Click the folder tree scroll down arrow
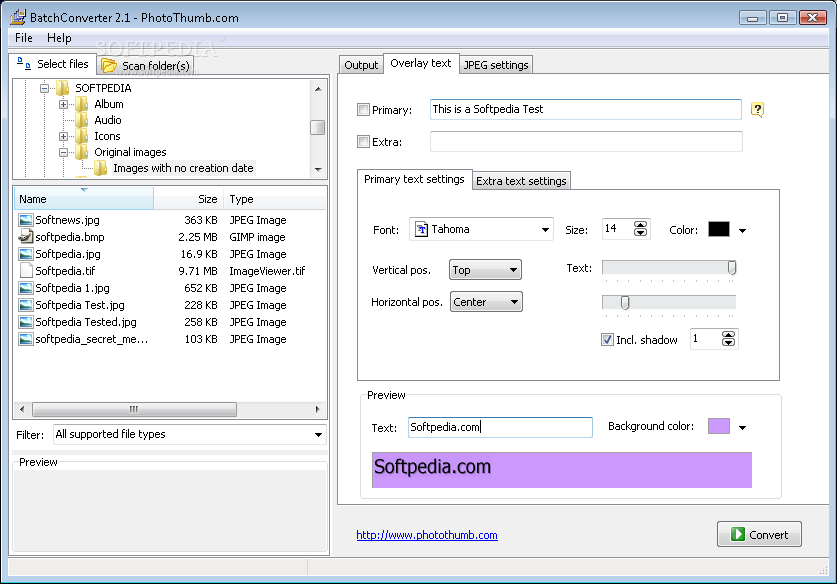The image size is (837, 584). [x=318, y=169]
